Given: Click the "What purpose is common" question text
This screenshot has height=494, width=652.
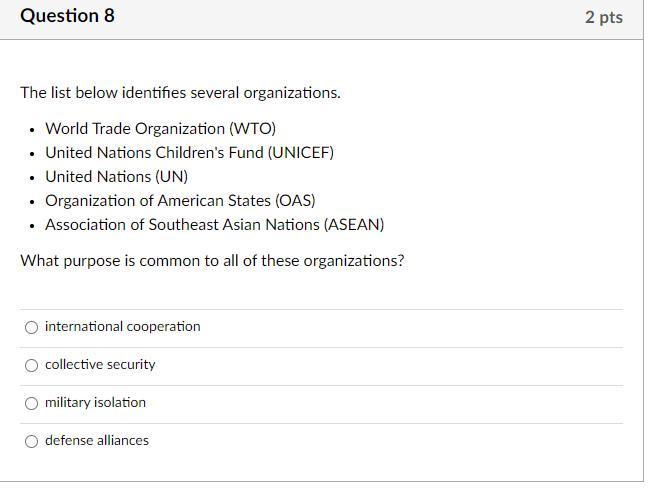Looking at the screenshot, I should click(x=212, y=261).
